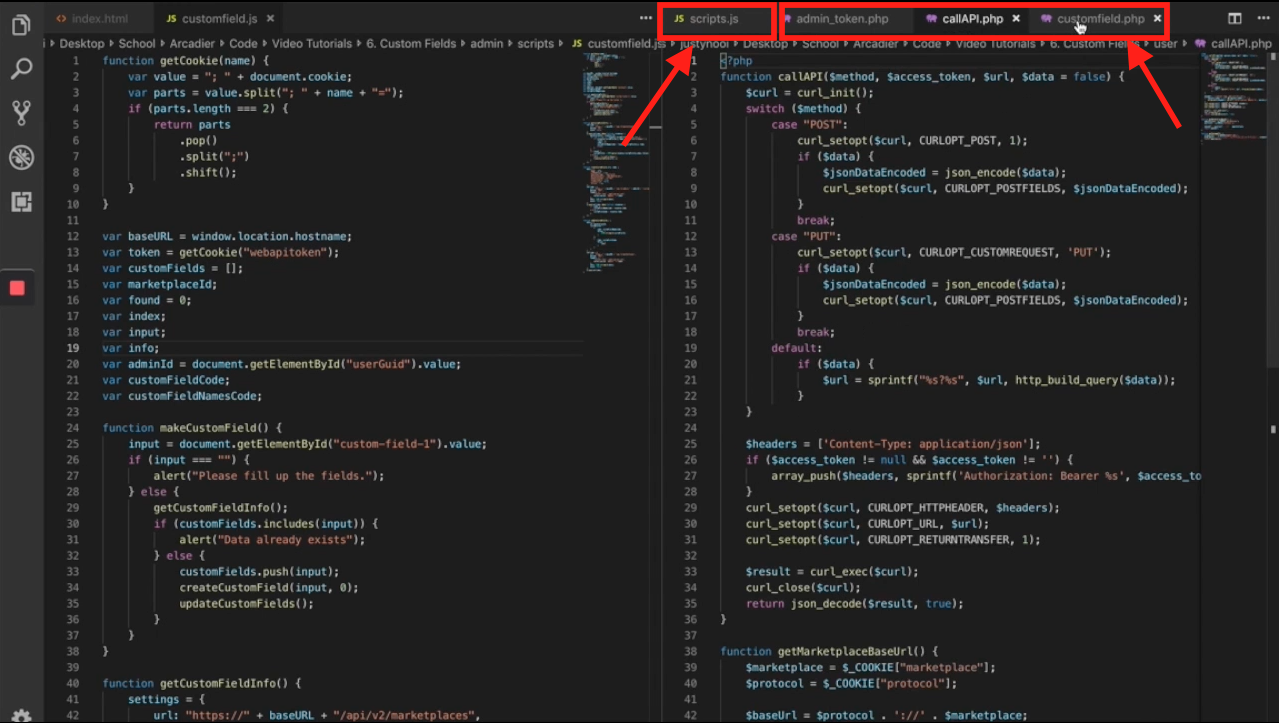Open the Extensions view in activity bar

(x=21, y=202)
